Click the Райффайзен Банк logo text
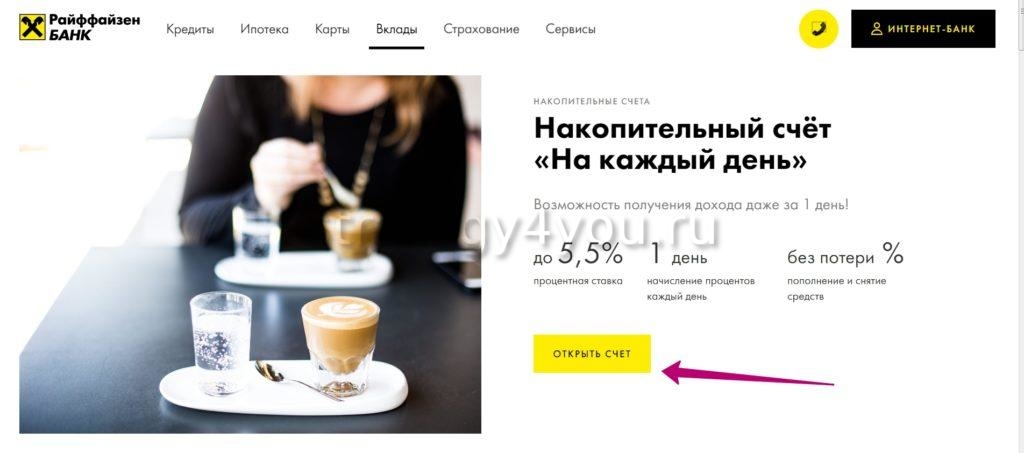Screen dimensions: 1024x453 [x=94, y=27]
